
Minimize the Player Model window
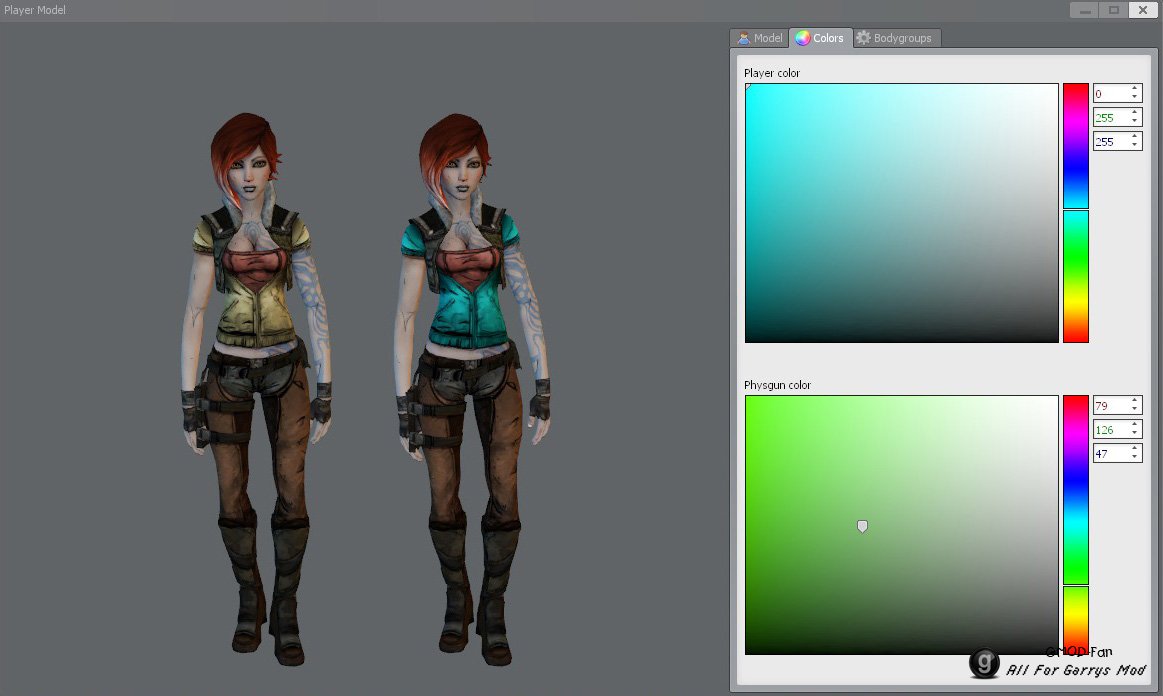1084,10
